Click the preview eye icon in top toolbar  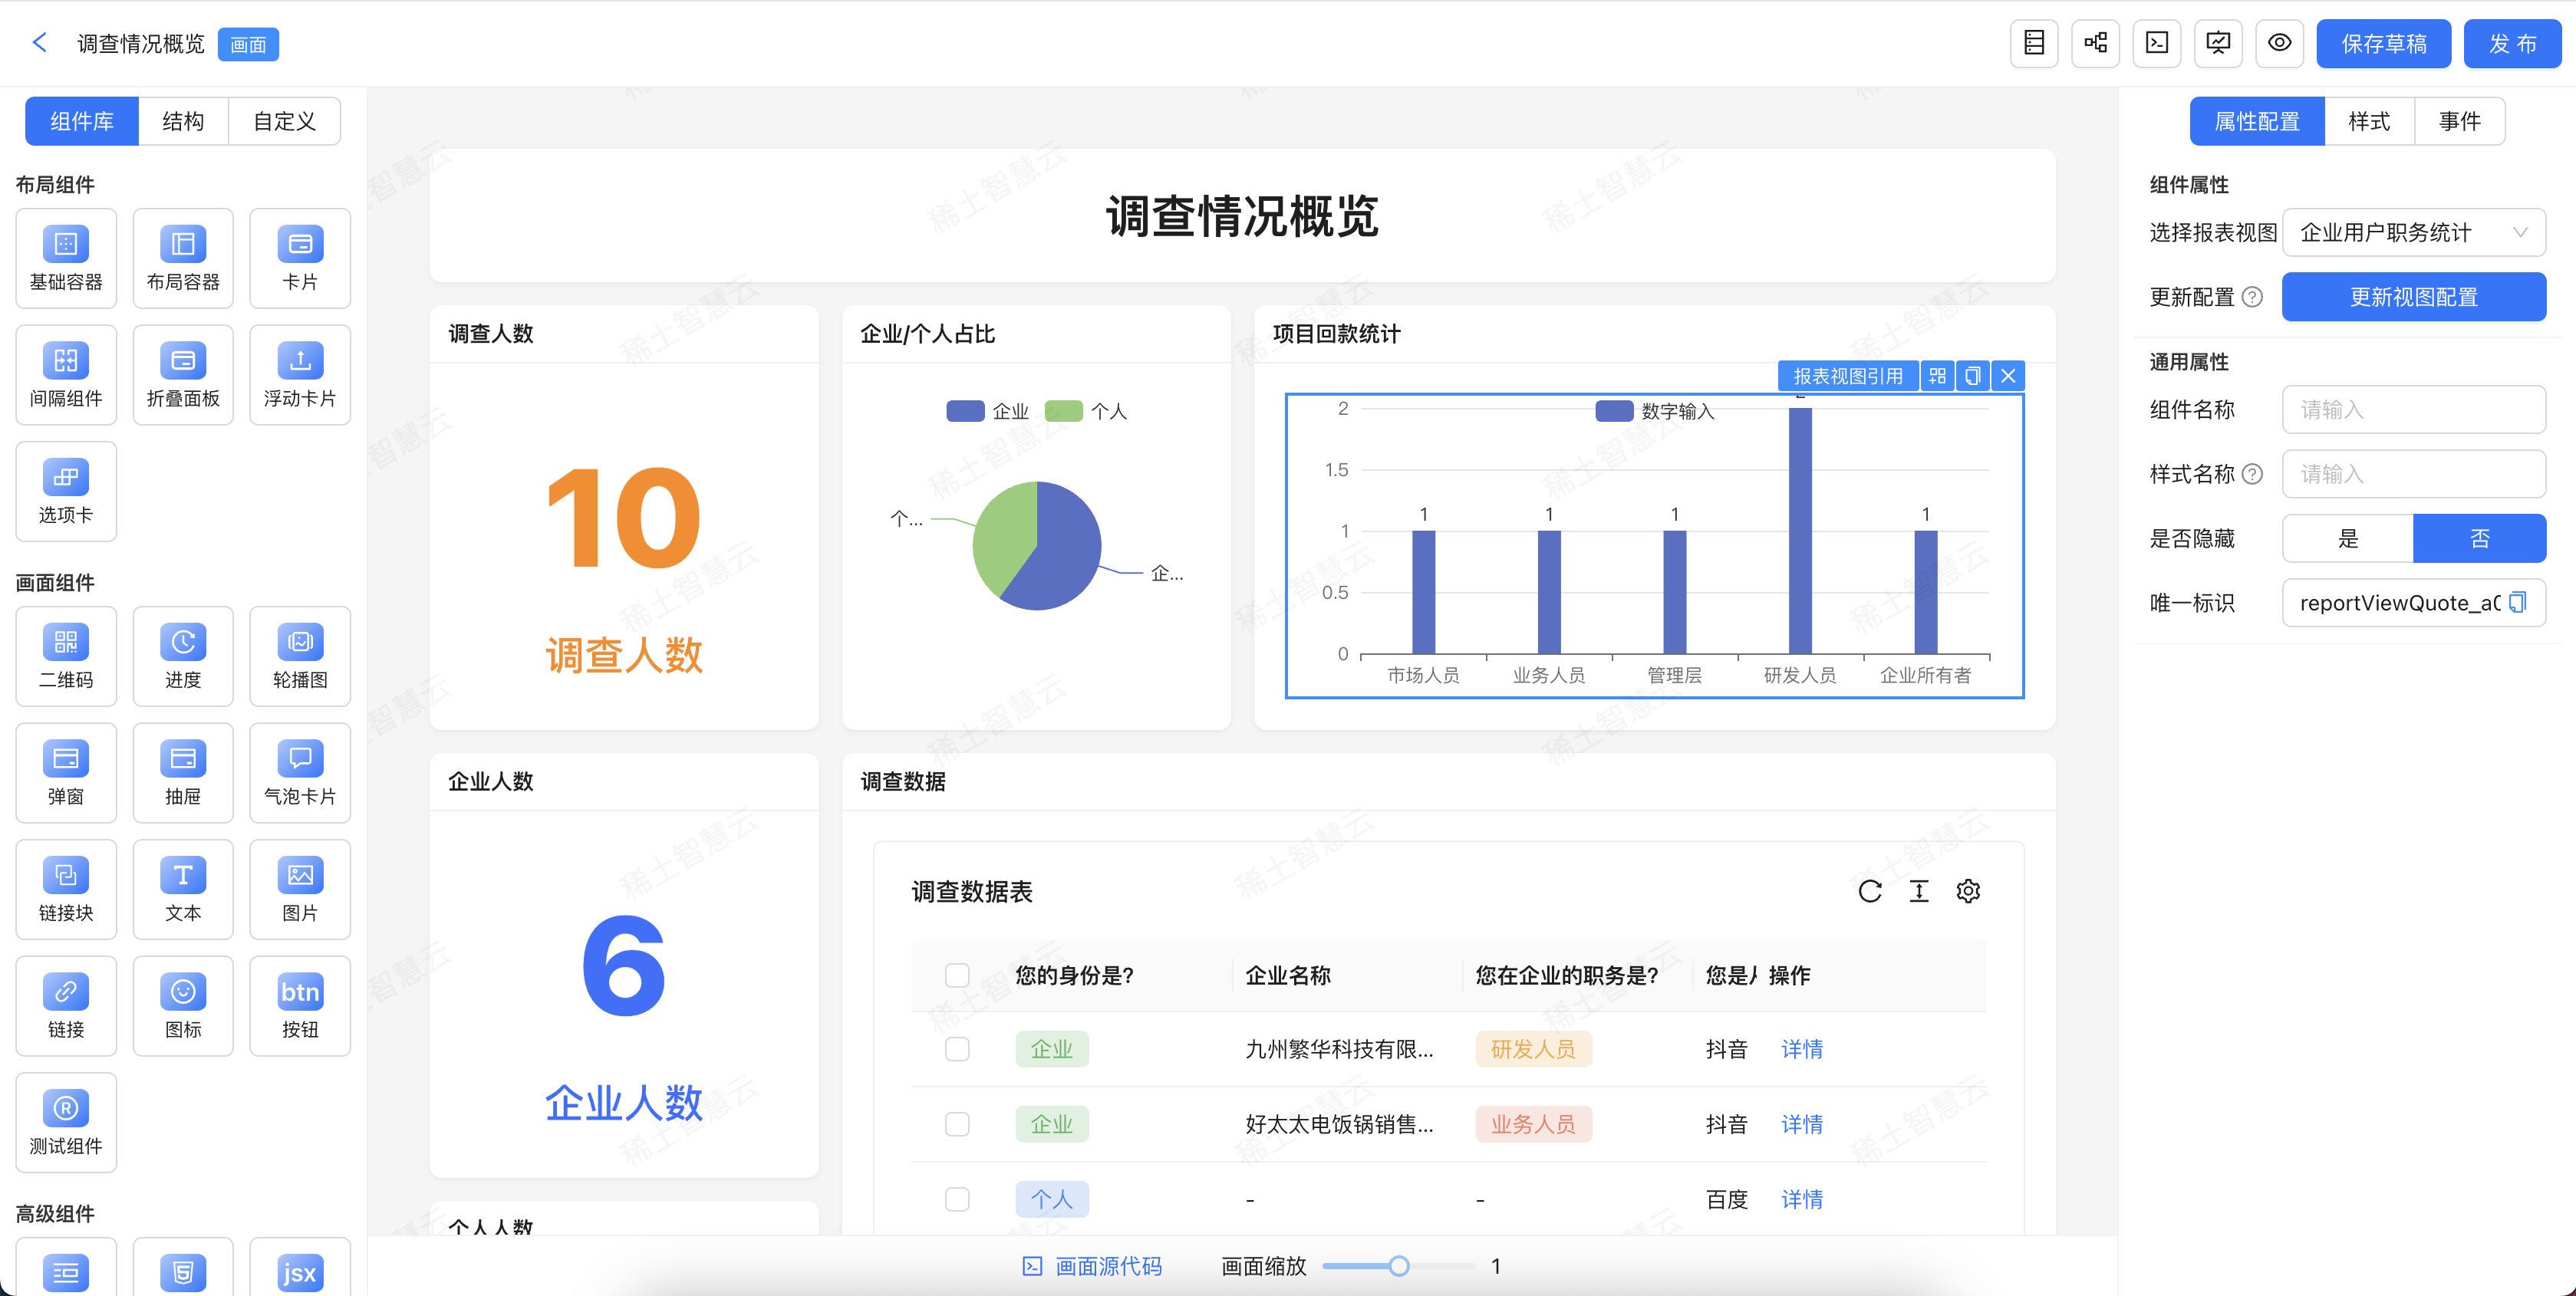[2279, 43]
